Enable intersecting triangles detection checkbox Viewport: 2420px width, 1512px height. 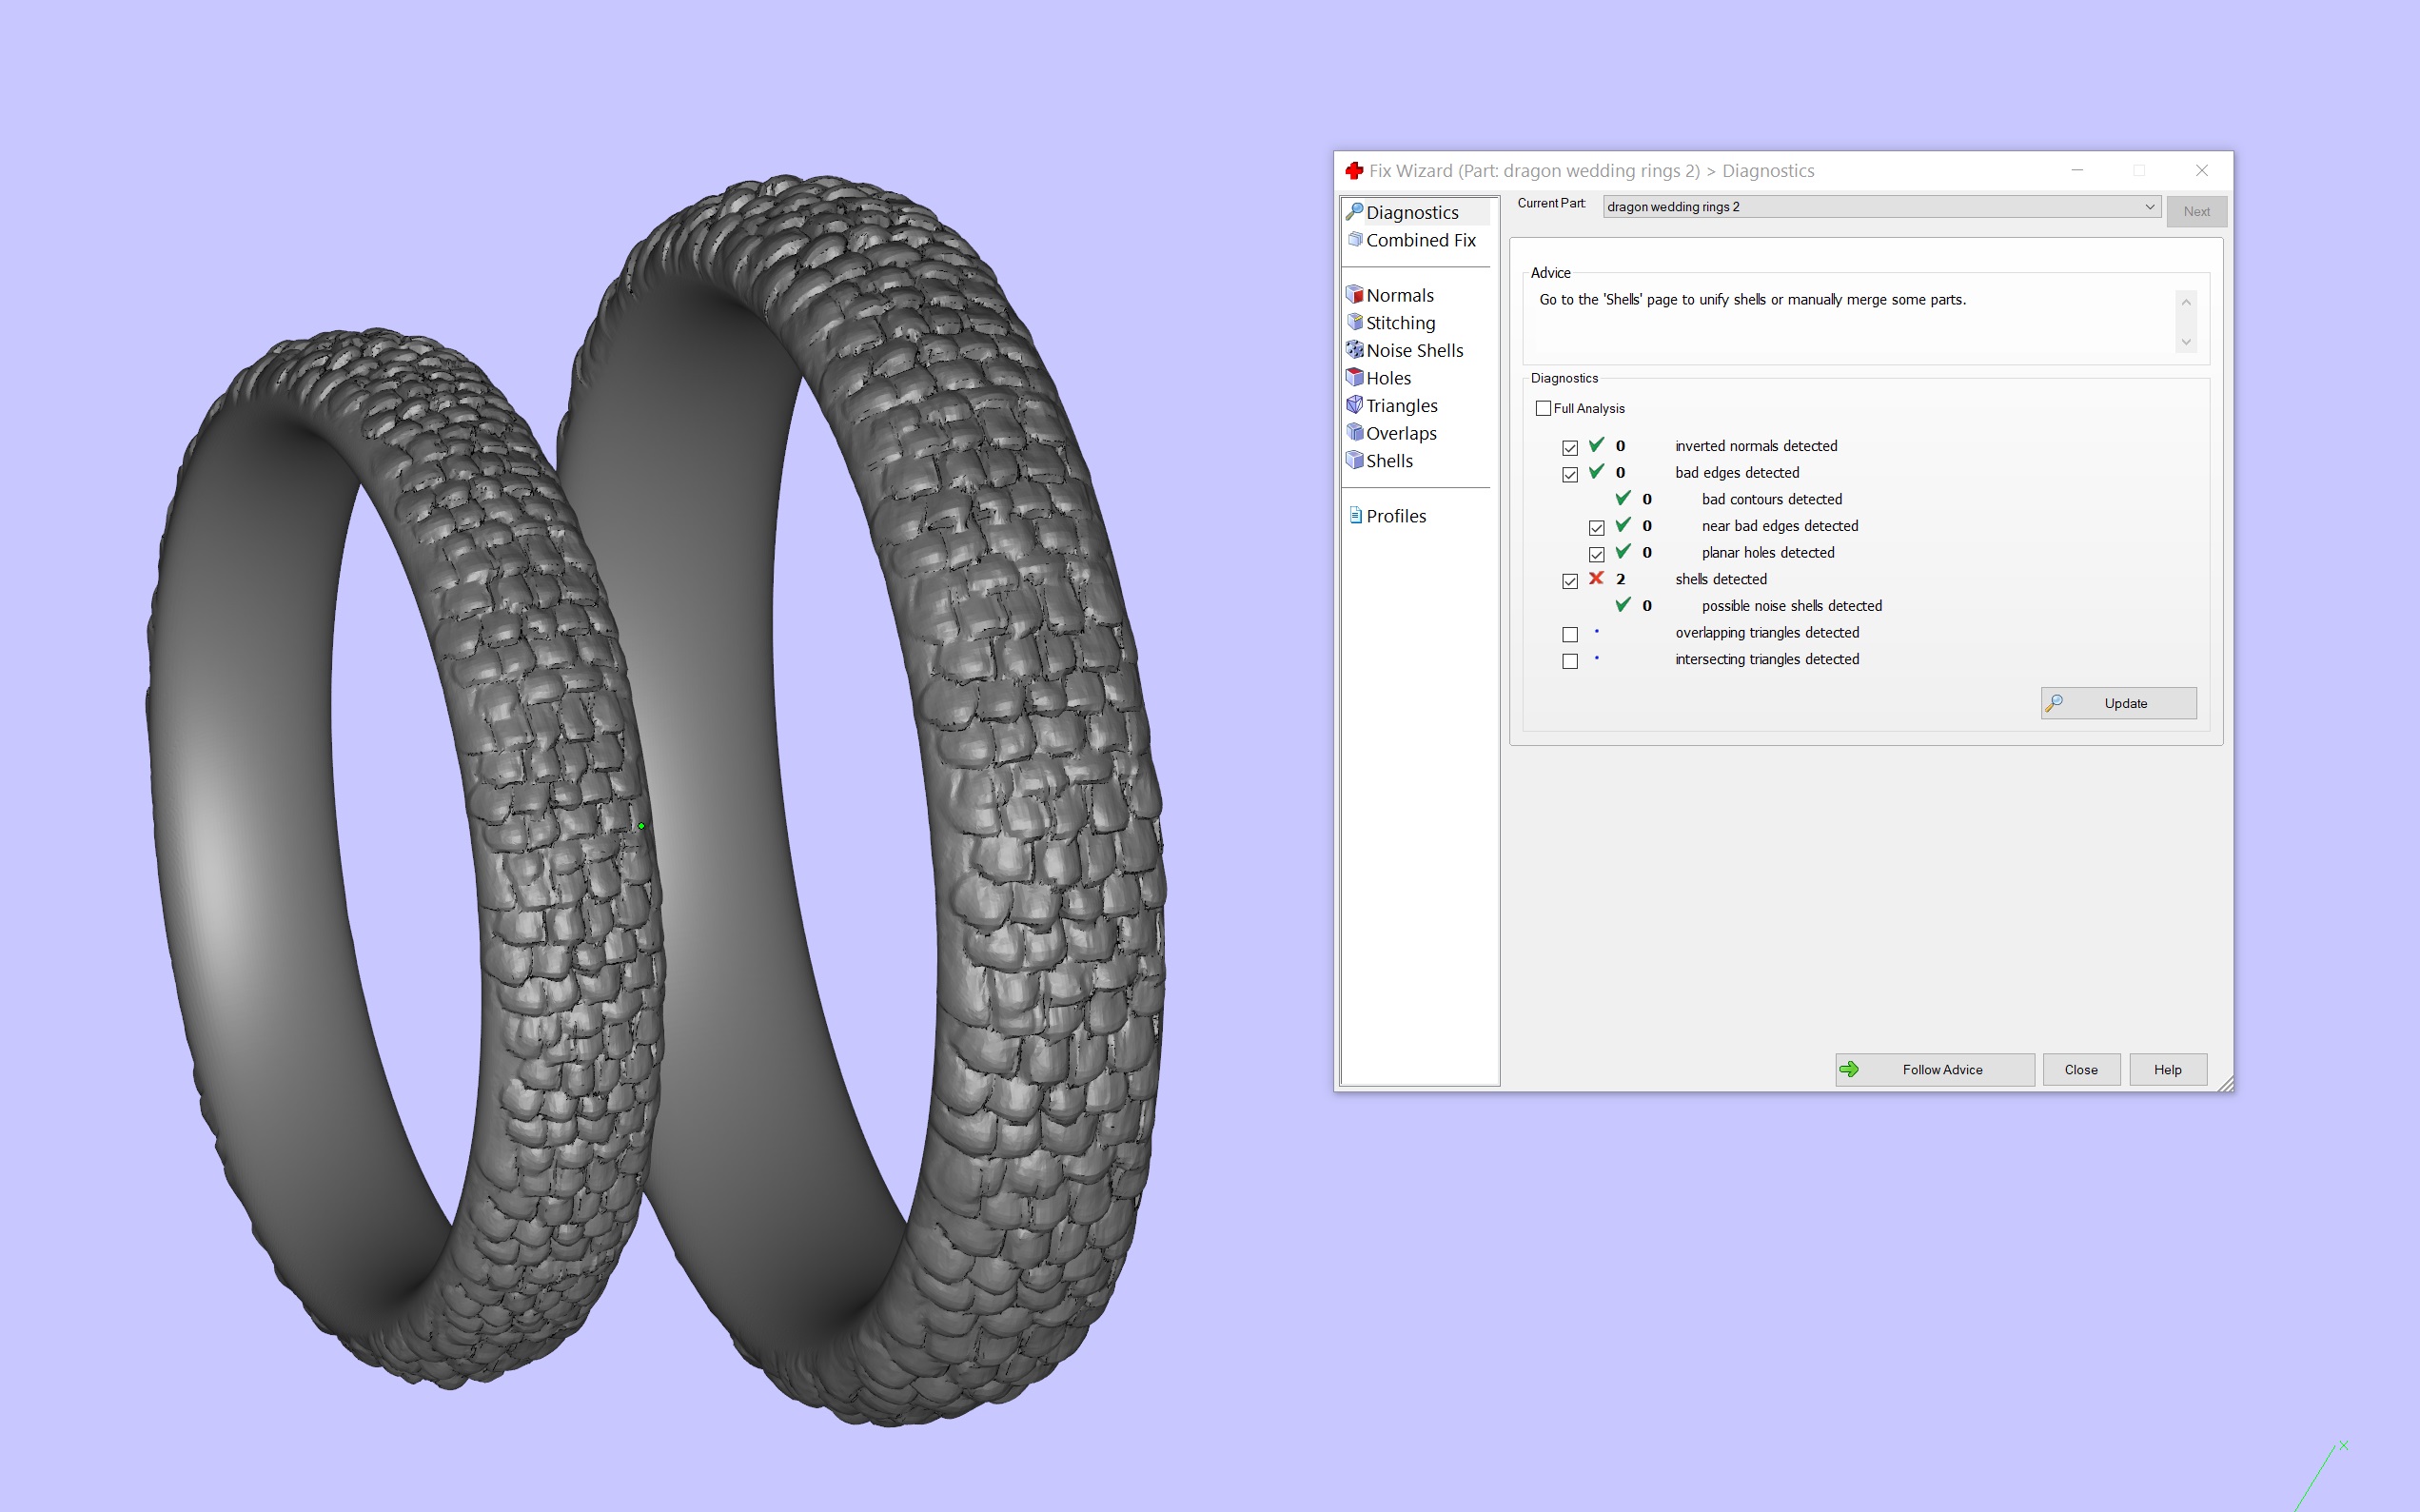(x=1570, y=661)
